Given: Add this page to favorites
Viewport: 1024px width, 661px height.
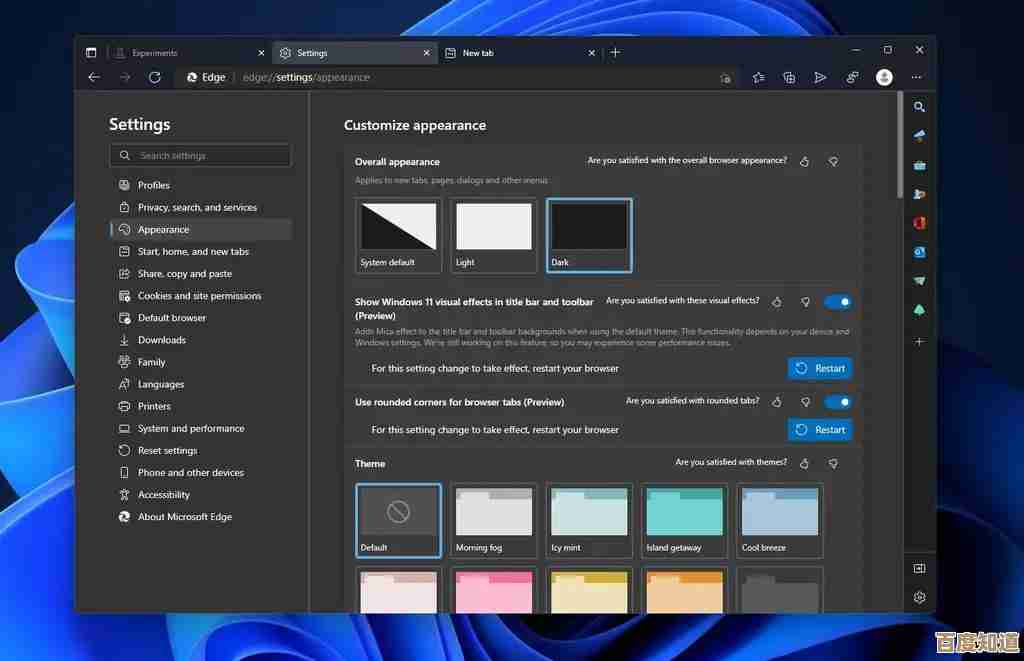Looking at the screenshot, I should coord(757,77).
